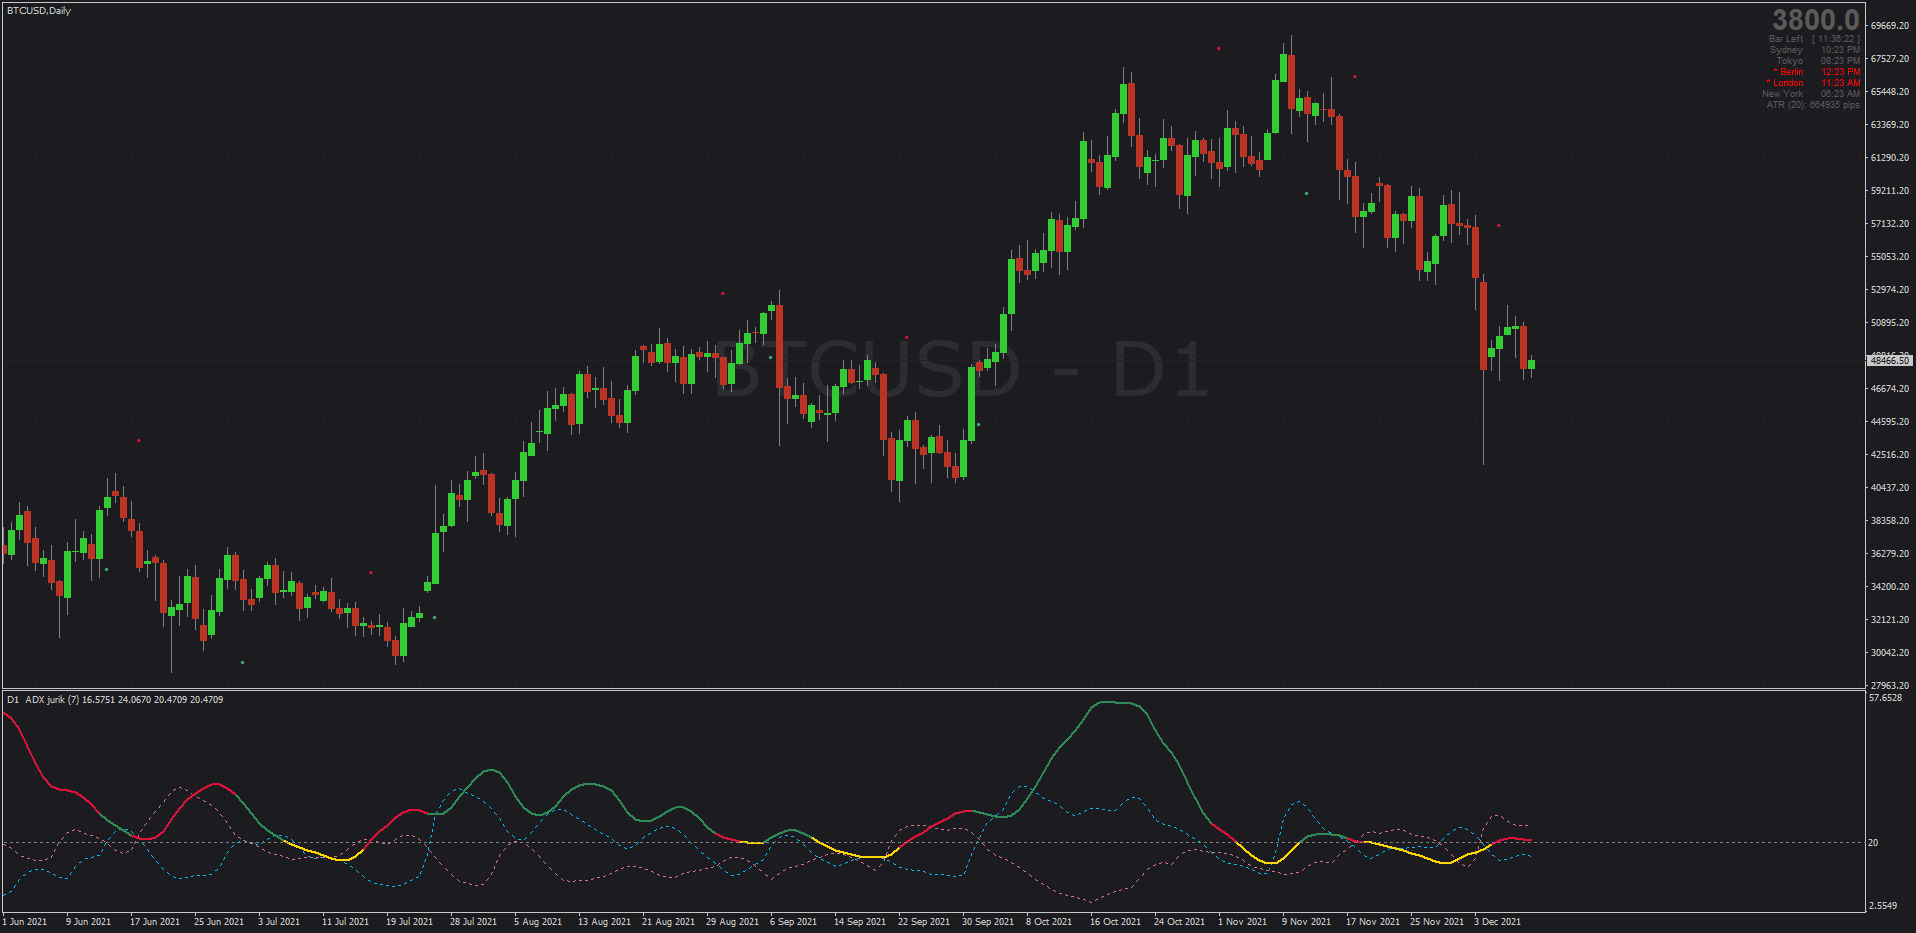Click the 65448.20 price axis label
The image size is (1916, 933).
coord(1890,92)
